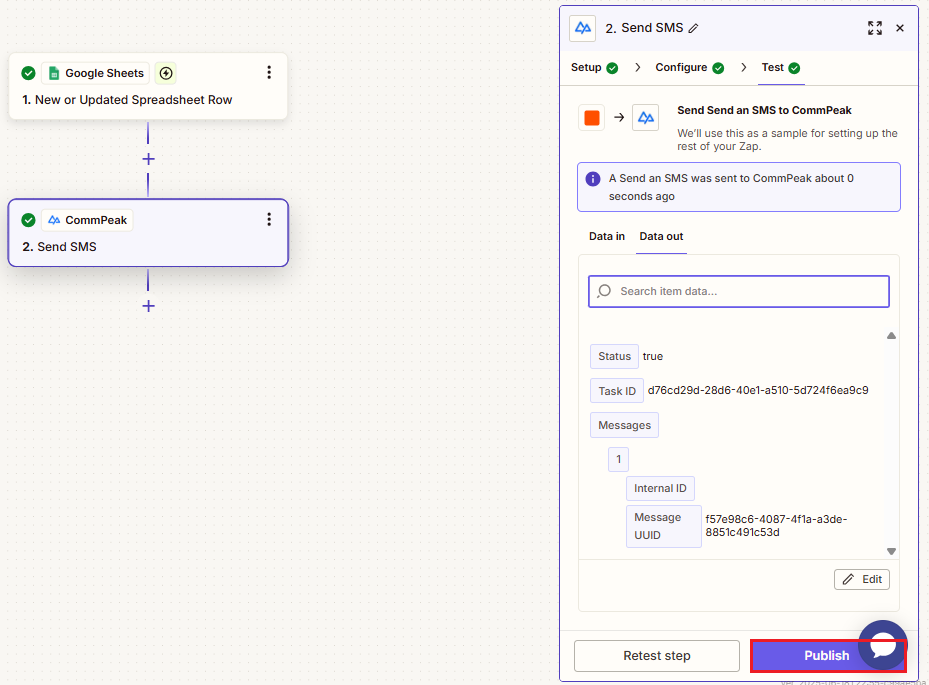Click the orange source app icon
The height and width of the screenshot is (685, 929).
click(591, 117)
